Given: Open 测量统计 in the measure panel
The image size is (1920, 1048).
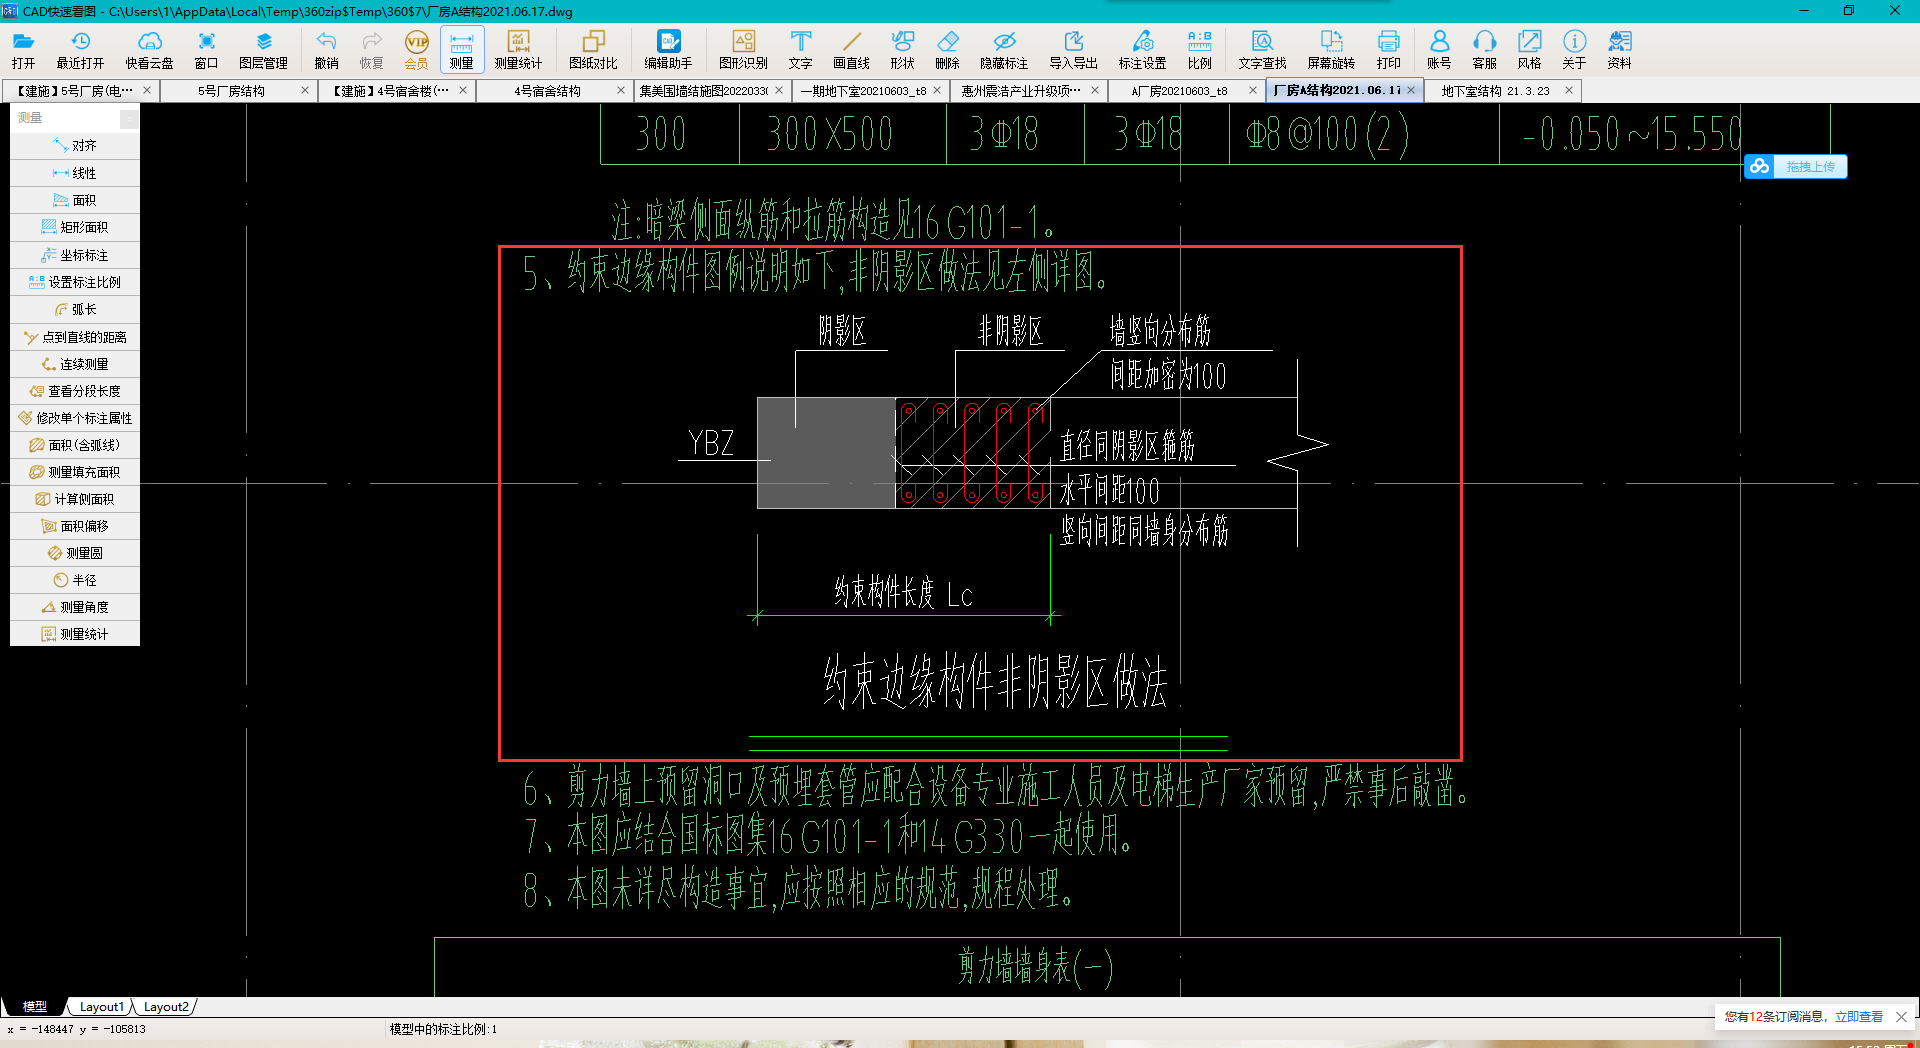Looking at the screenshot, I should (75, 634).
